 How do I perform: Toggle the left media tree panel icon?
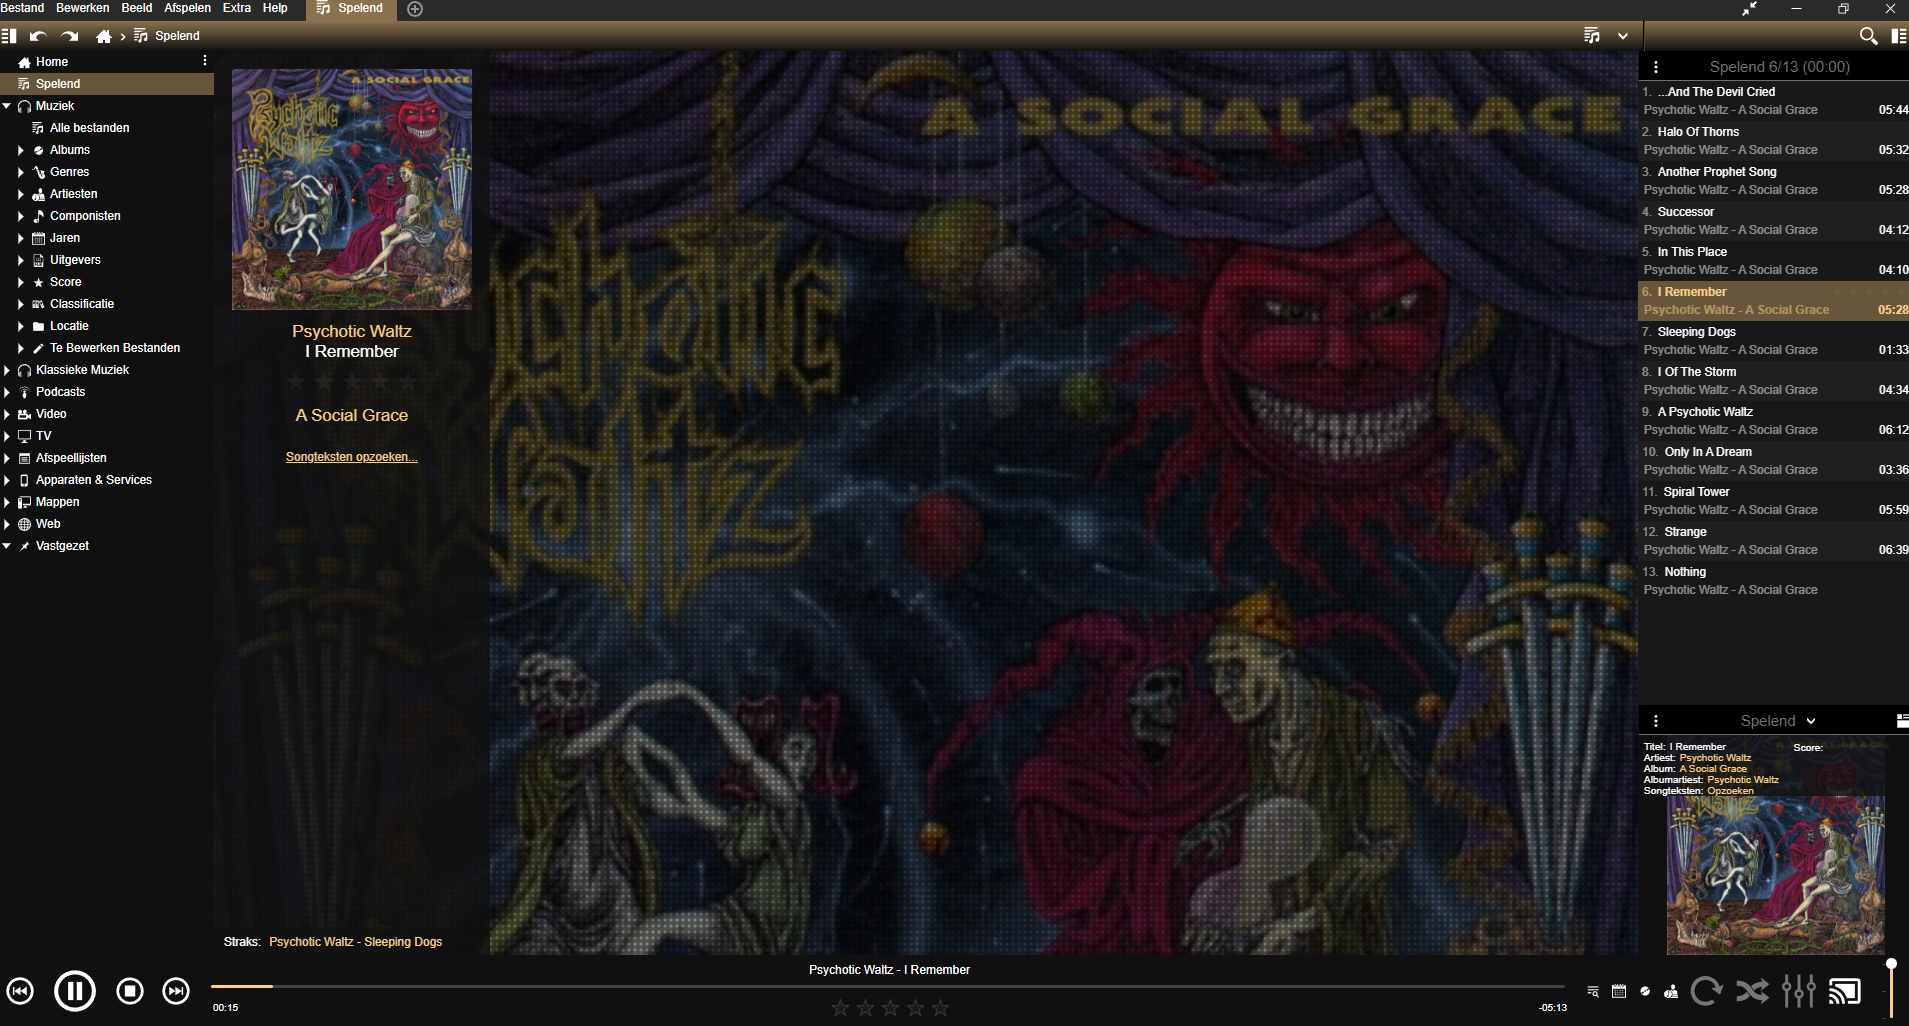pos(9,36)
